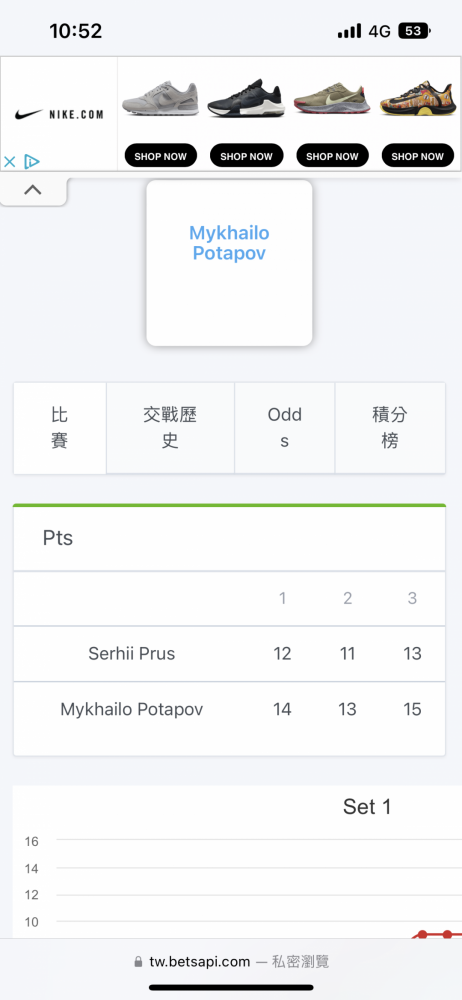This screenshot has width=462, height=1000.
Task: Click Shop Now under the black sneaker
Action: pyautogui.click(x=246, y=156)
